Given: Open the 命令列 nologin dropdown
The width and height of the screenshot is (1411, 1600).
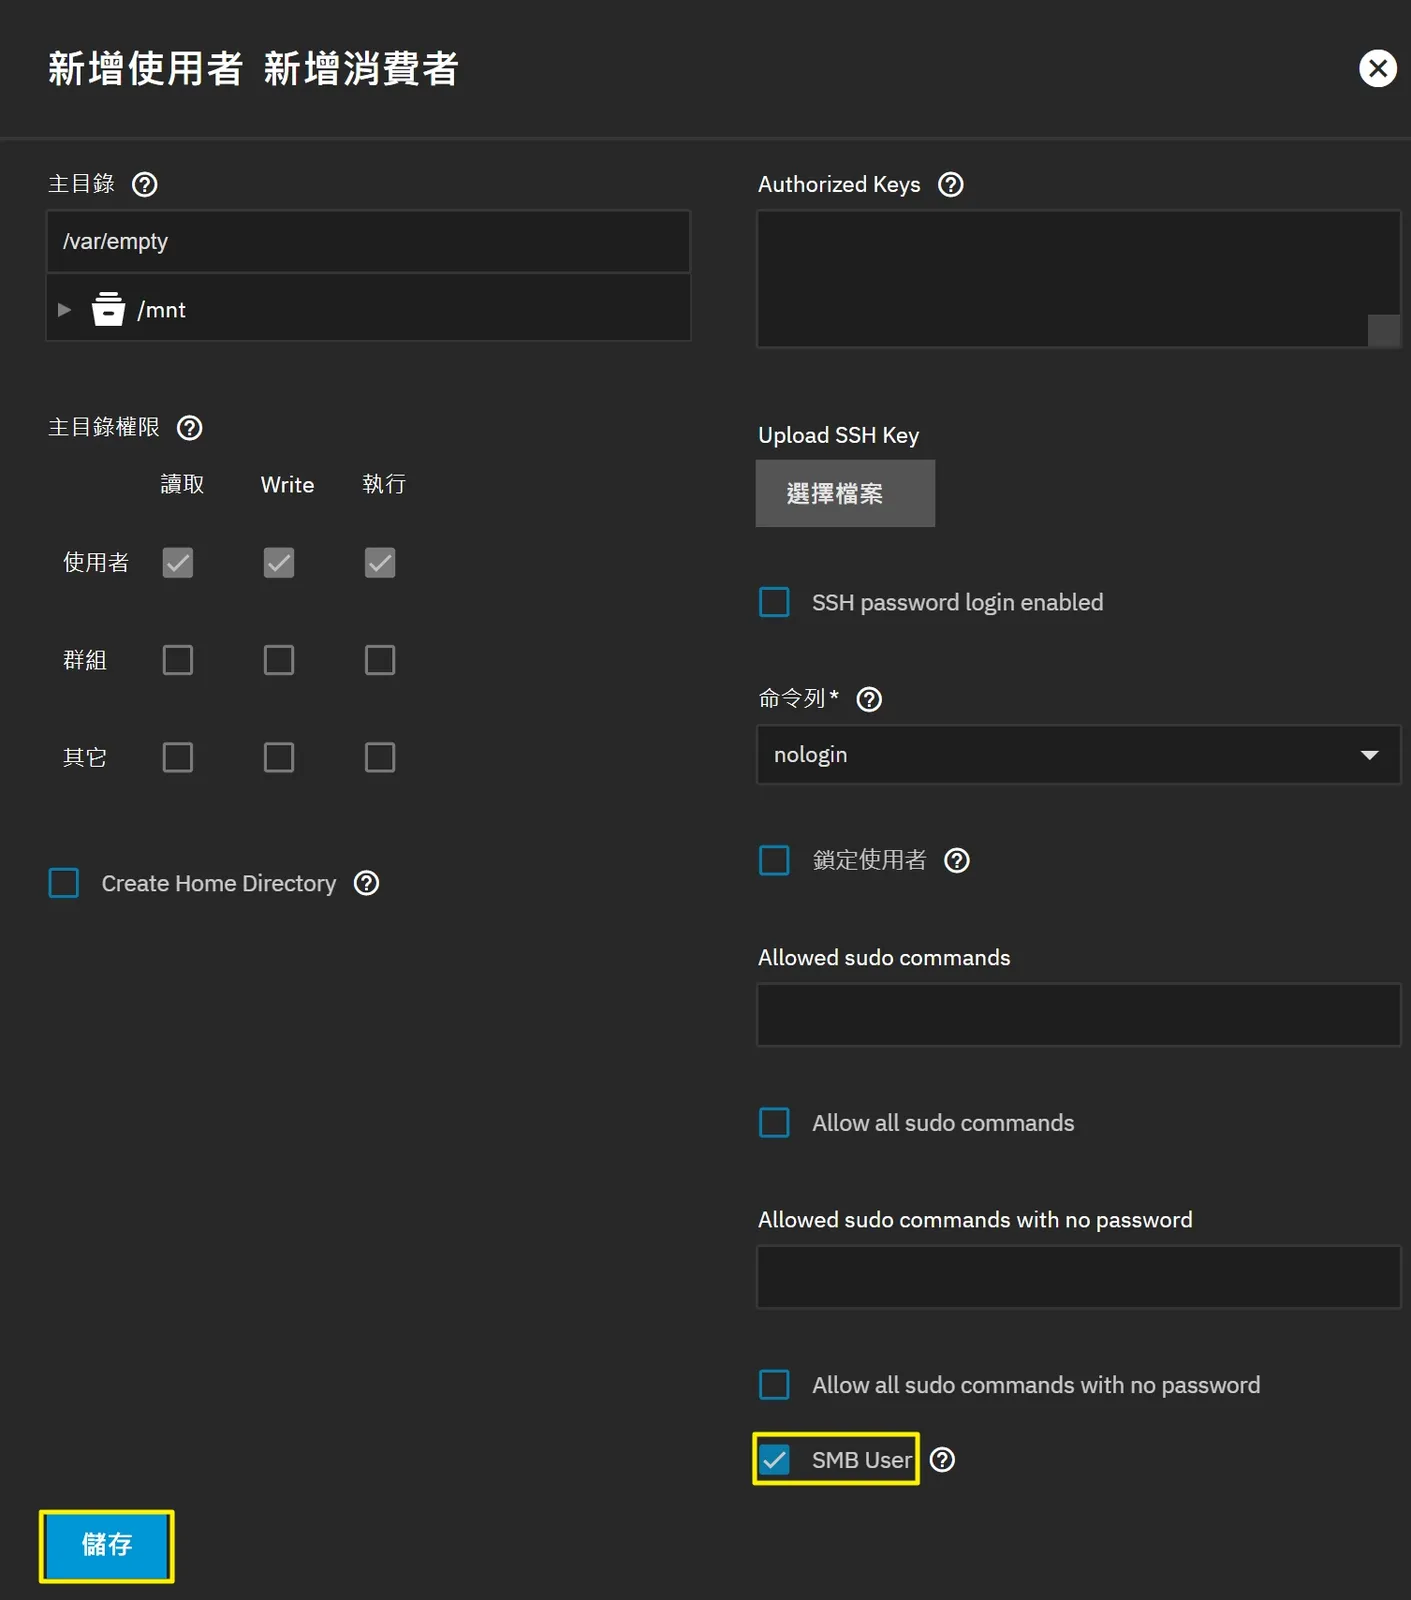Looking at the screenshot, I should (x=1078, y=755).
